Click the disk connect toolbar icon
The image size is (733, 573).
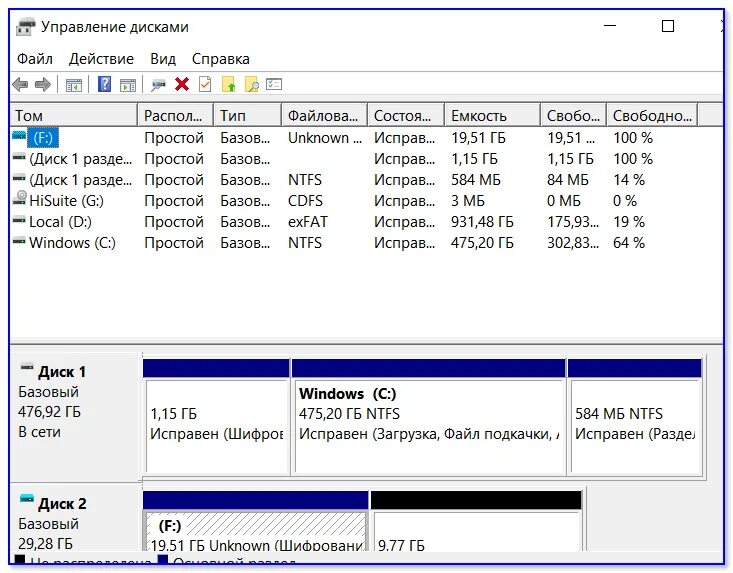pyautogui.click(x=158, y=85)
